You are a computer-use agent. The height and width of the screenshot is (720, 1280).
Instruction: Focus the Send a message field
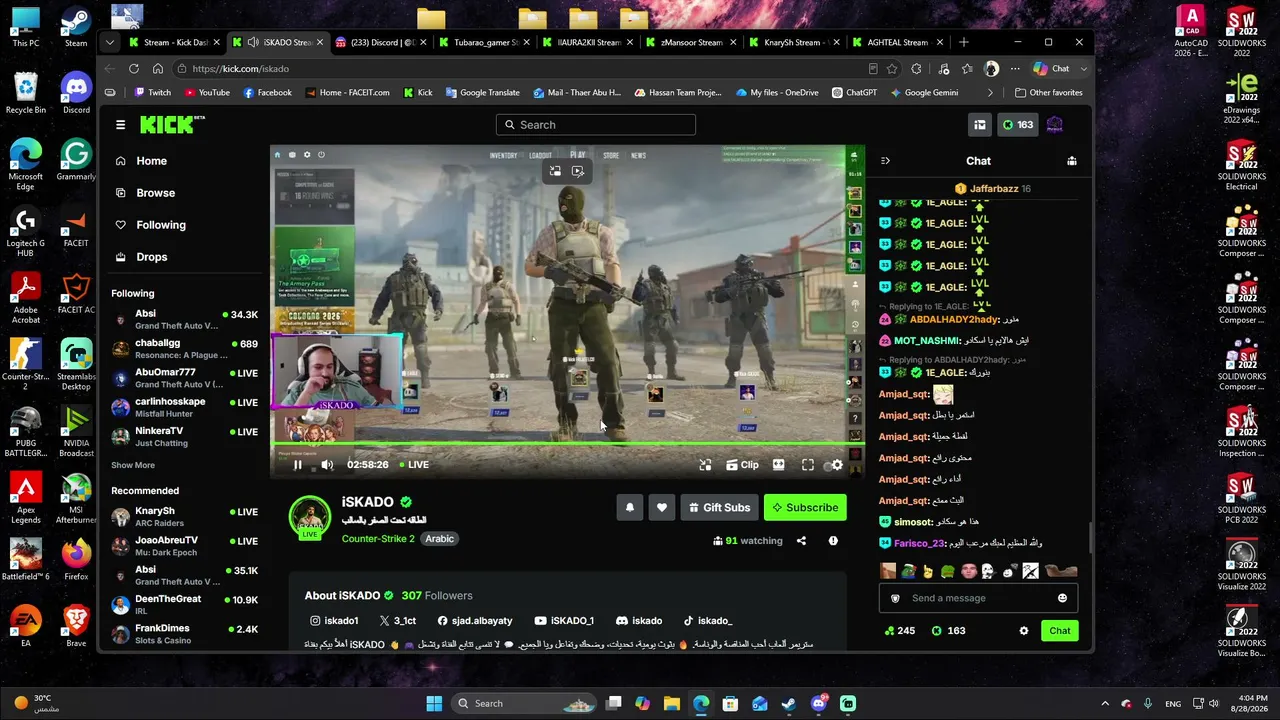coord(978,598)
